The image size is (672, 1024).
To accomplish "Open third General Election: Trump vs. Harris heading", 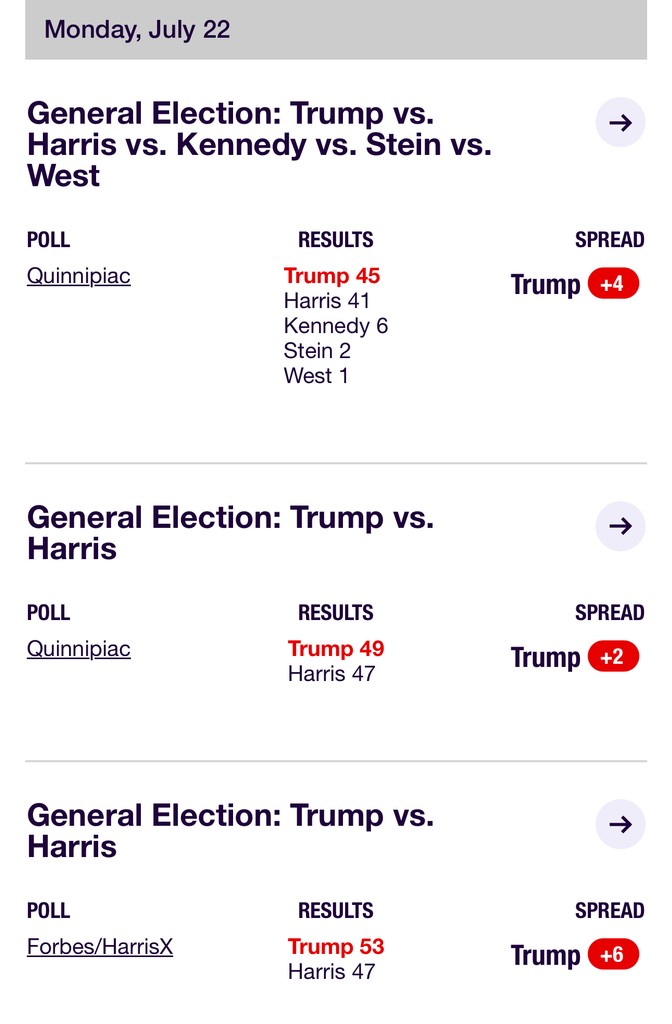I will point(230,831).
